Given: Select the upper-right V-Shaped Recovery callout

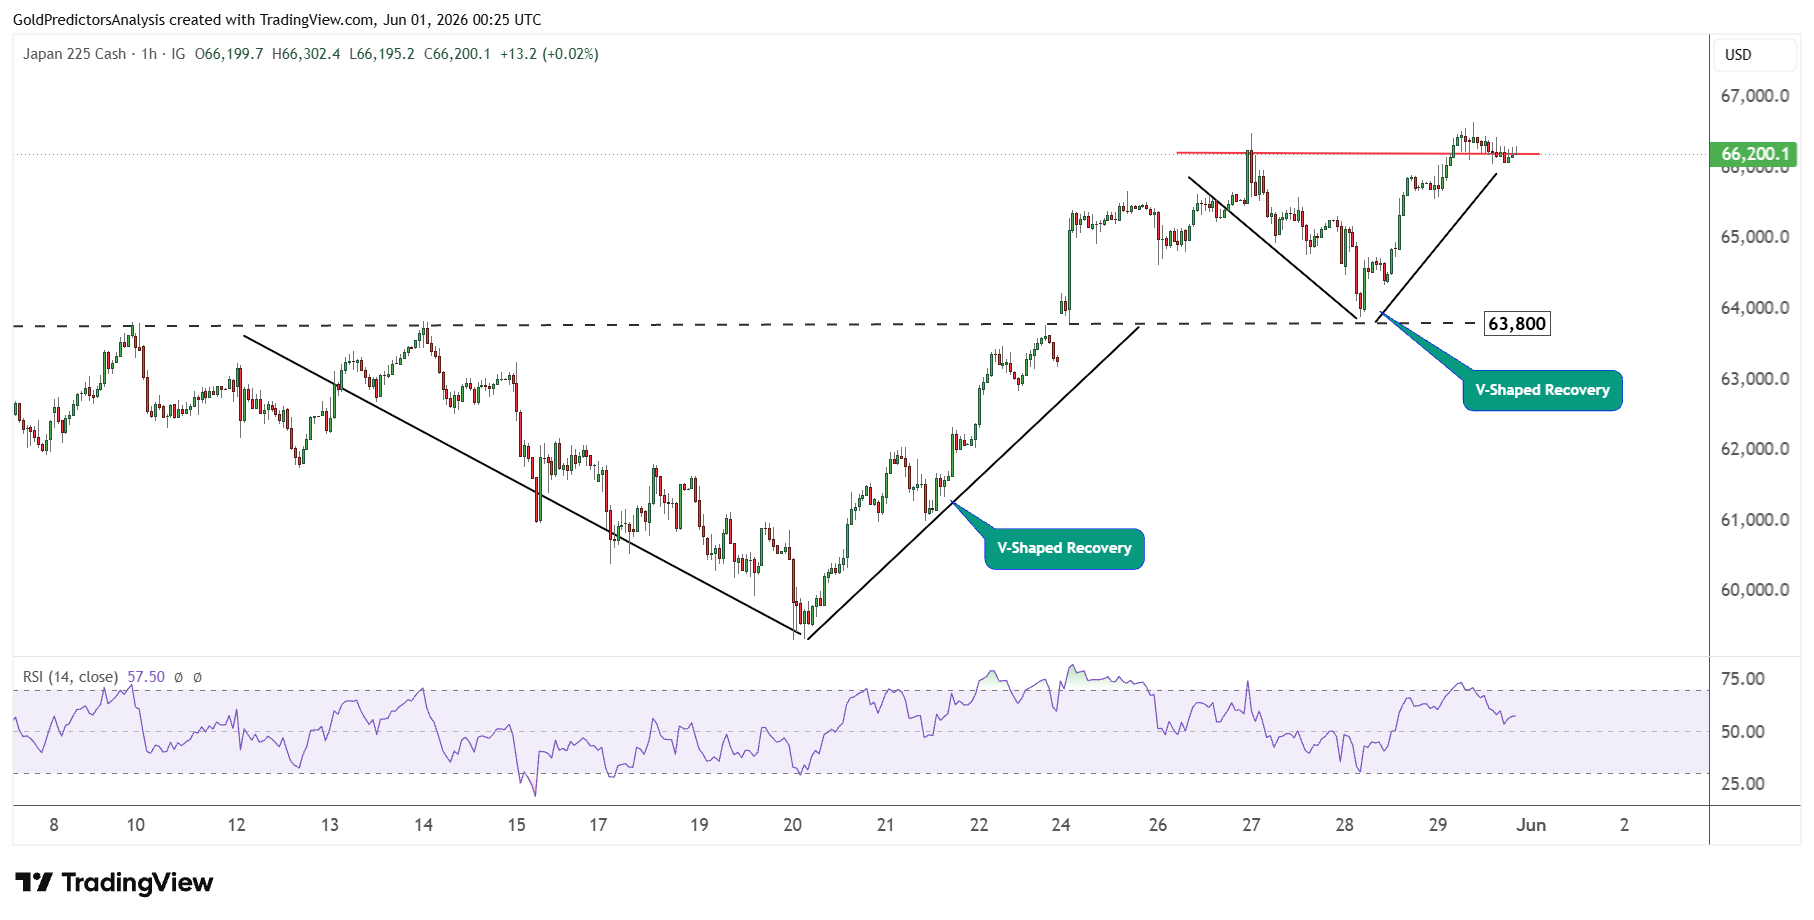Looking at the screenshot, I should tap(1542, 390).
